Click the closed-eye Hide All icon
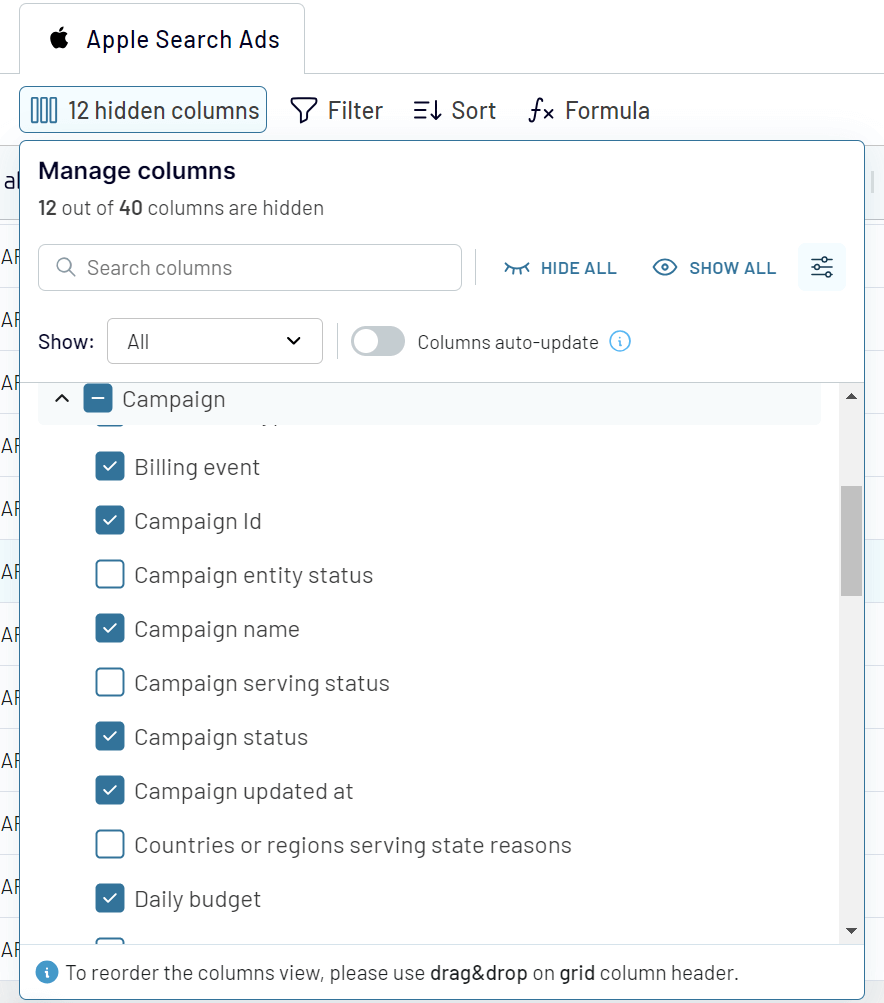The width and height of the screenshot is (884, 1003). 517,267
